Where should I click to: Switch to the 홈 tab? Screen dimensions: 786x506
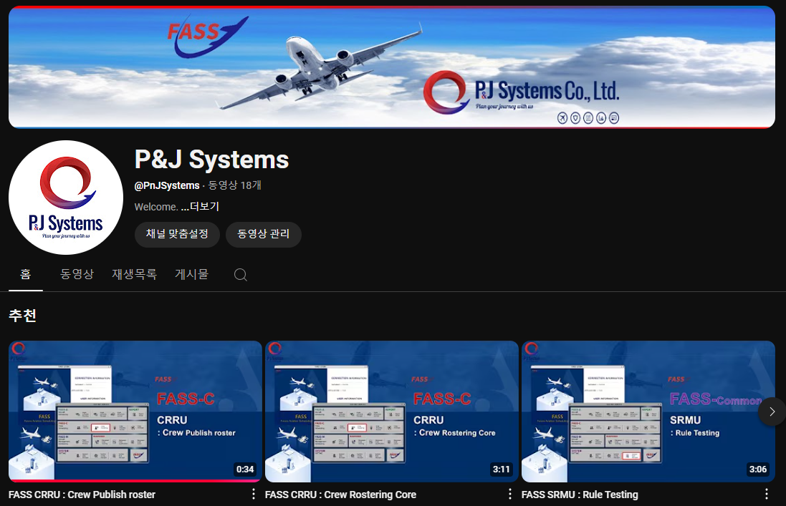coord(26,274)
